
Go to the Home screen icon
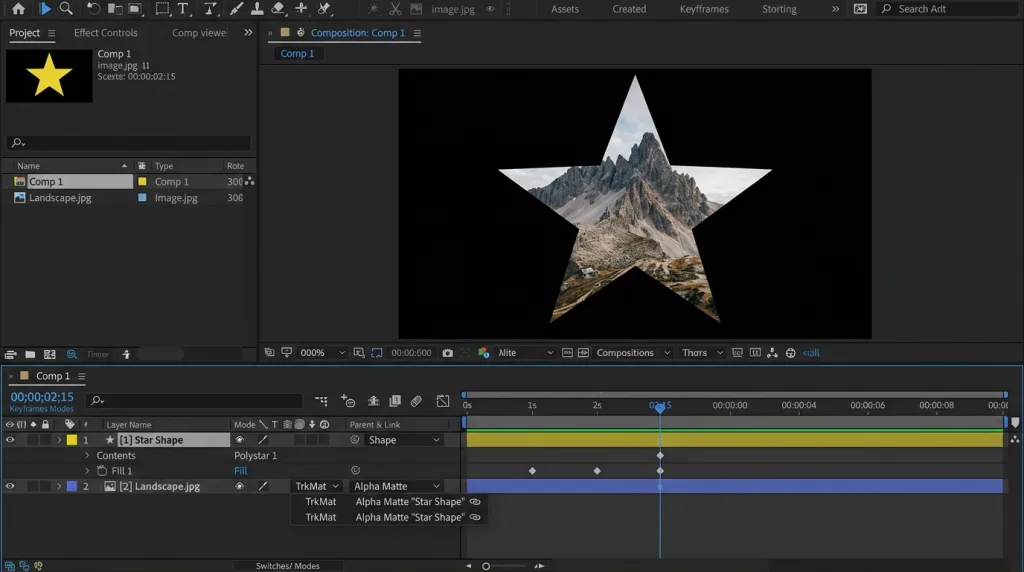[x=18, y=8]
